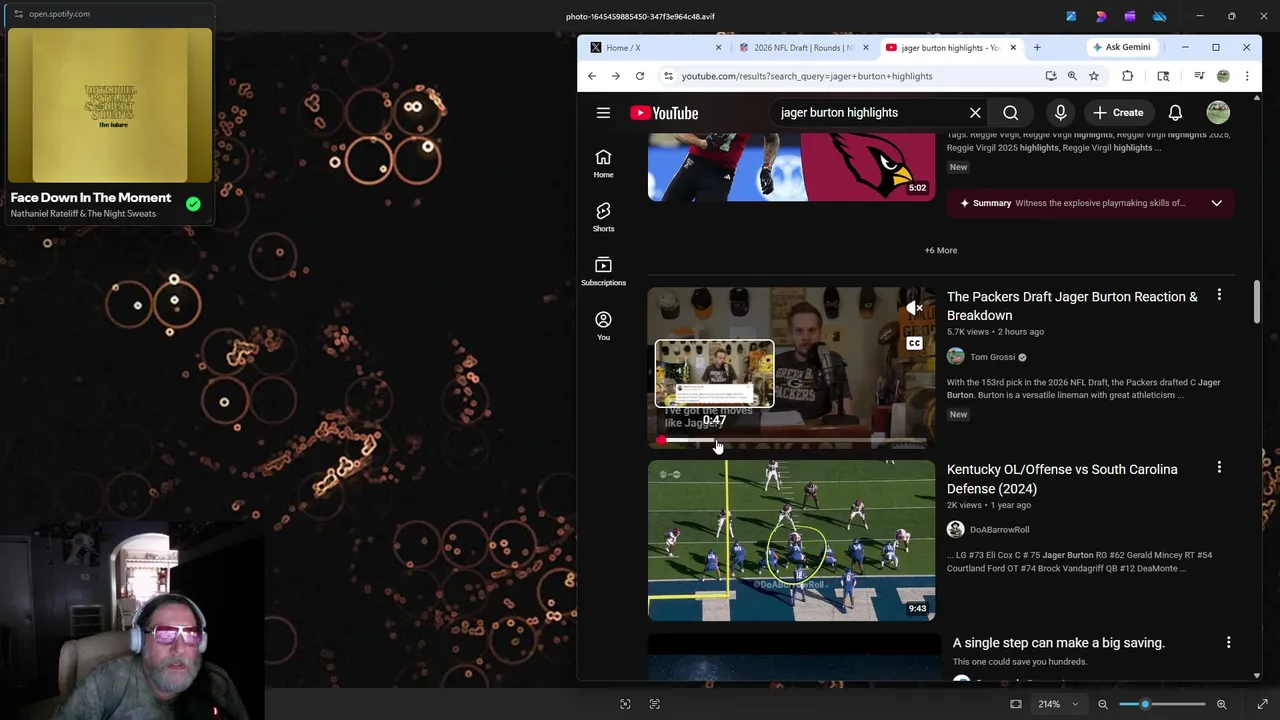Start voice search with microphone icon
Screen dimensions: 1280x720
click(x=1060, y=113)
